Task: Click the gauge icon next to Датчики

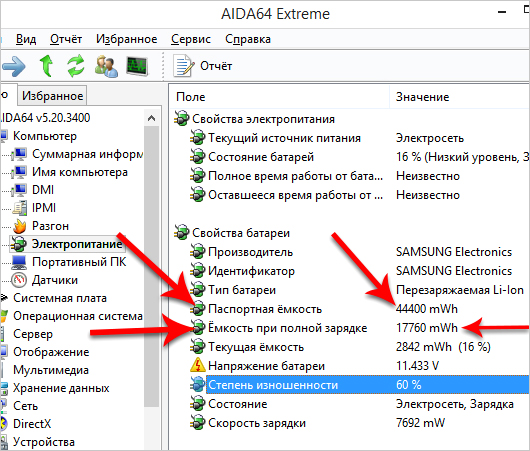Action: point(19,280)
